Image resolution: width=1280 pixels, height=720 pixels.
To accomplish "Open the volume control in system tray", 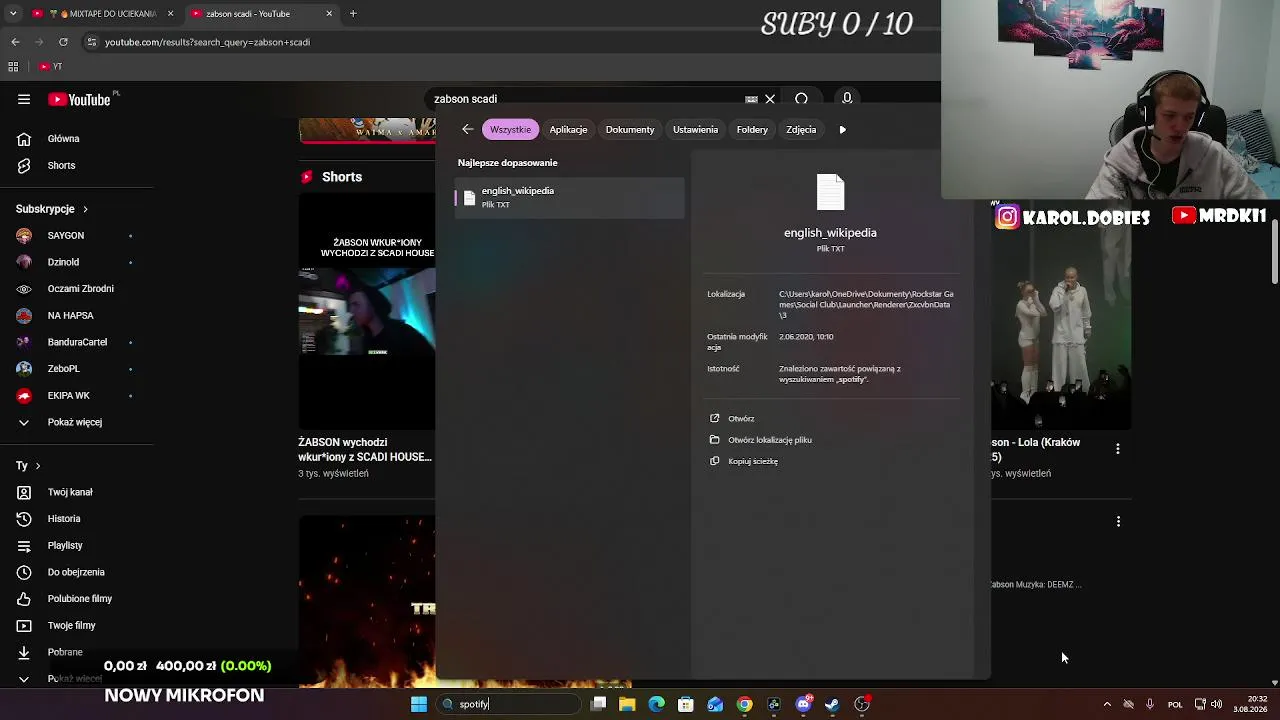I will click(x=1216, y=704).
